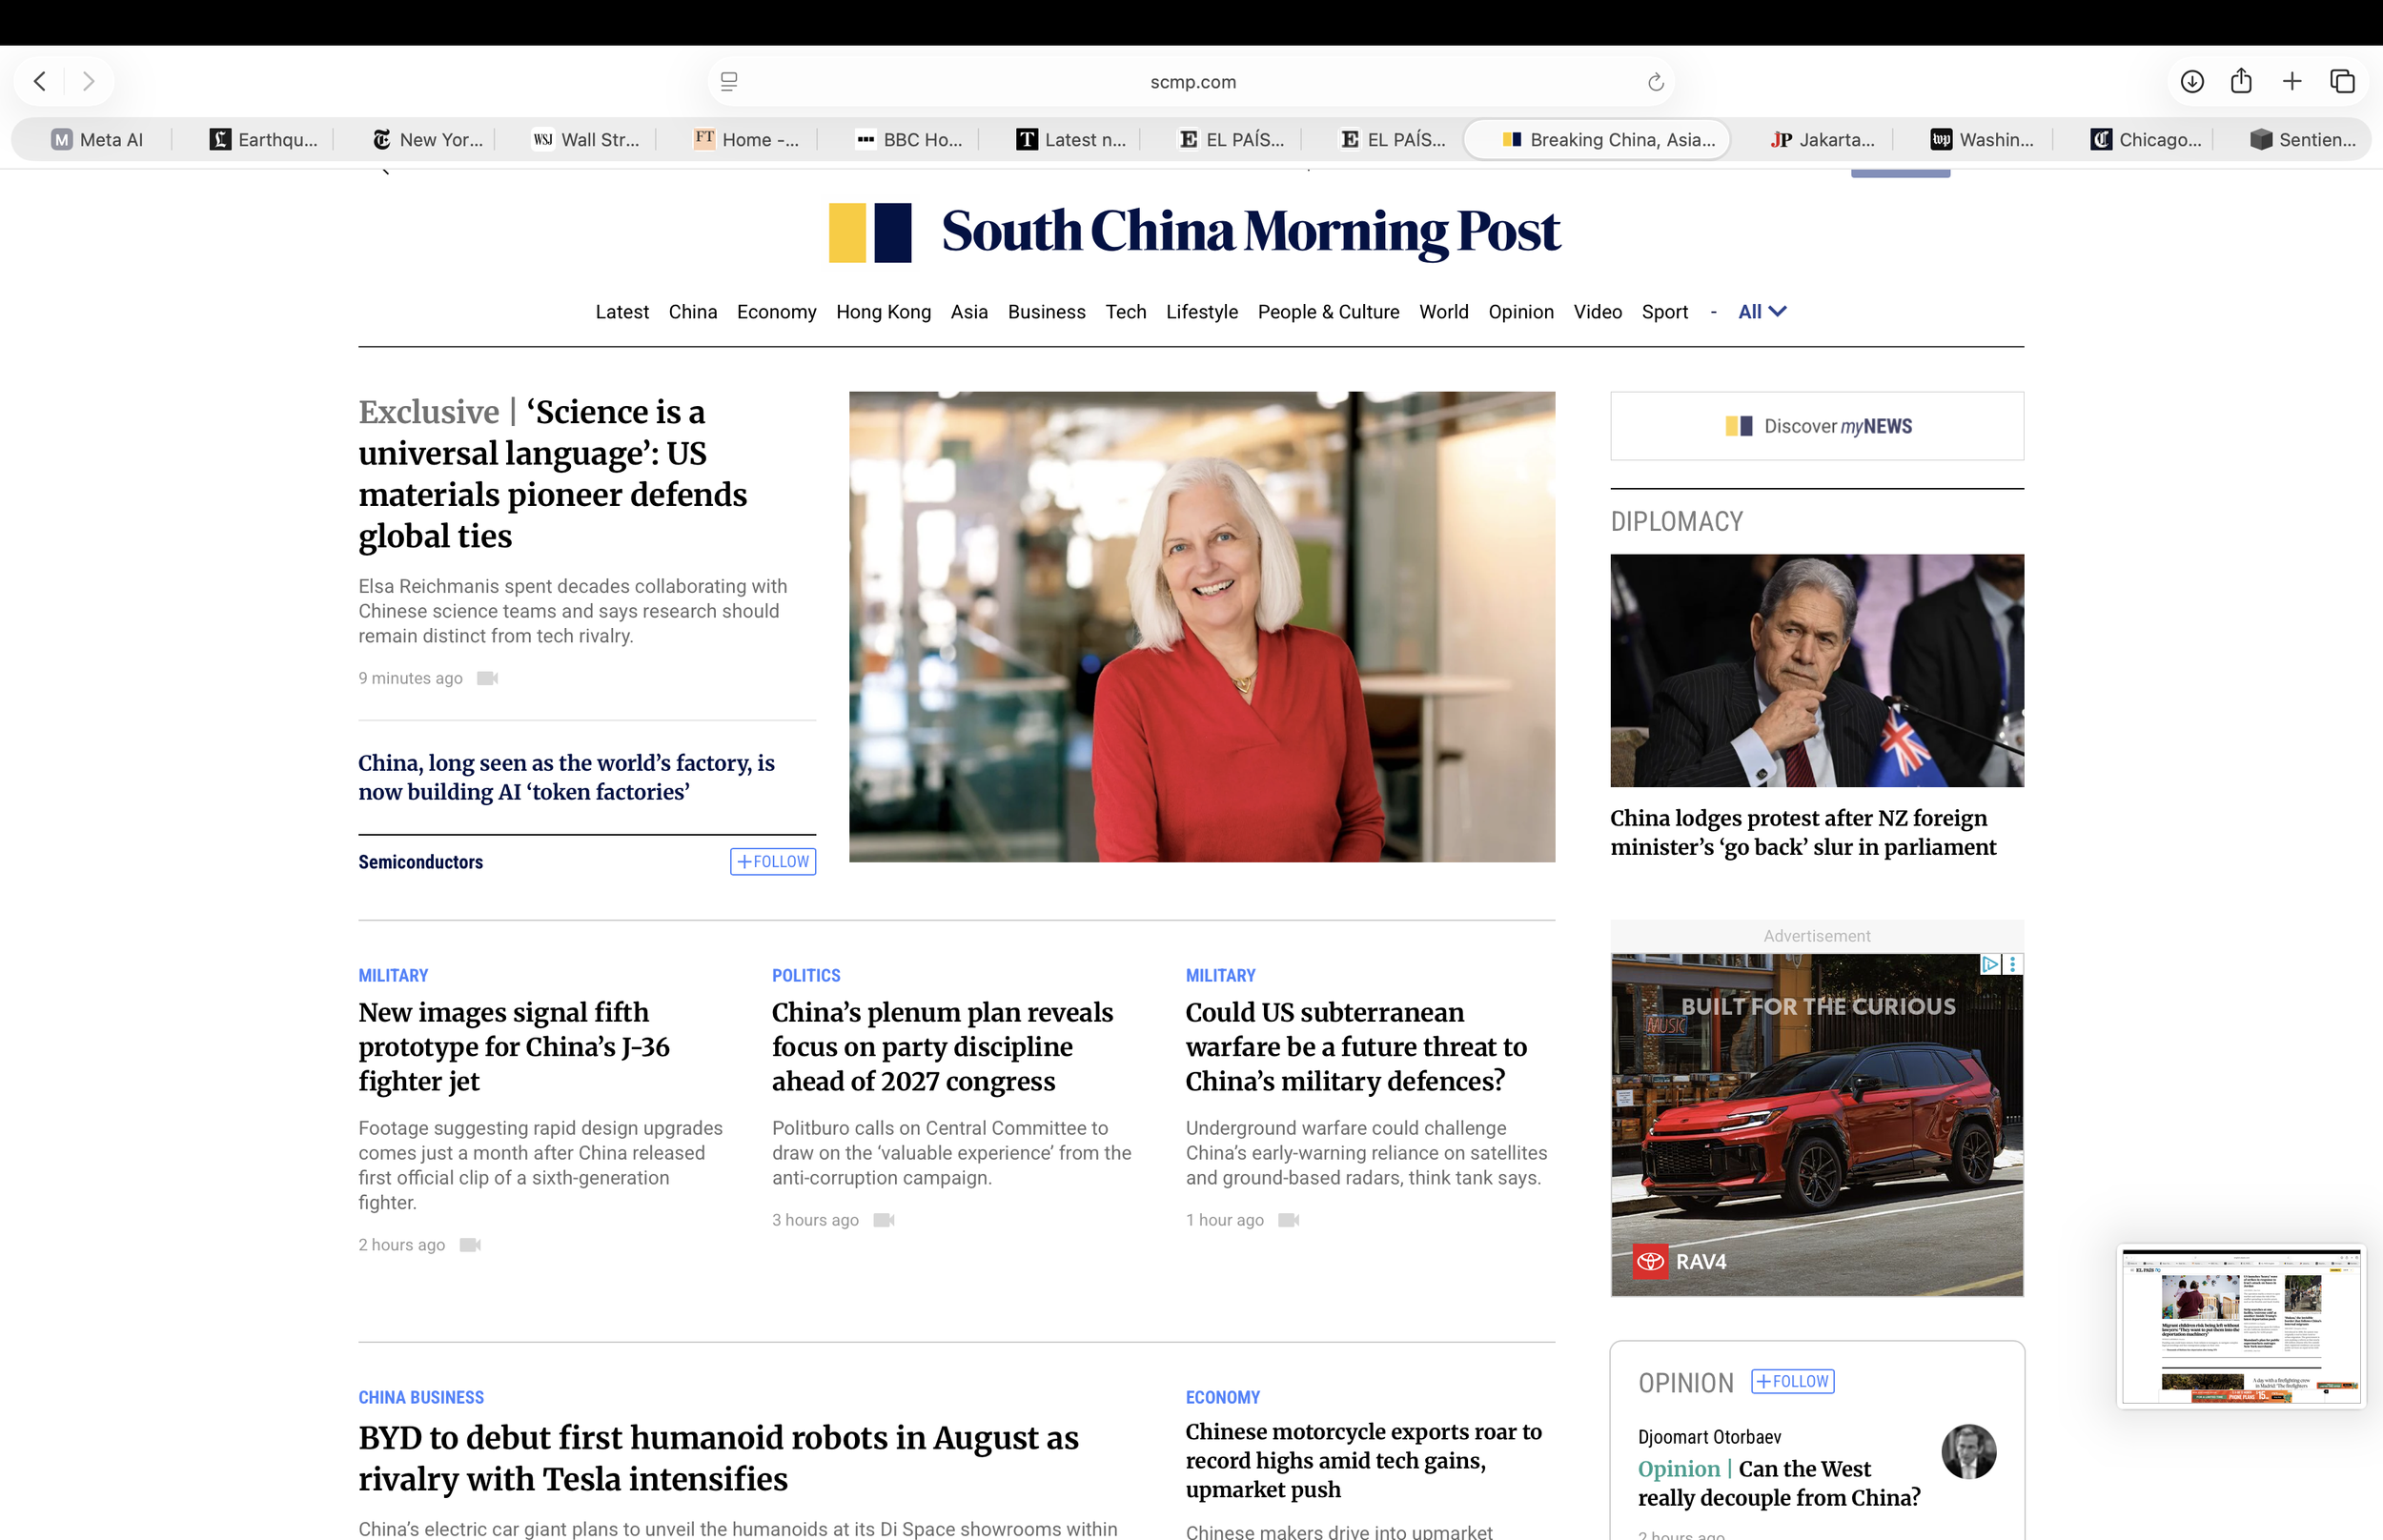Click the South China Morning Post logo

pos(1194,232)
